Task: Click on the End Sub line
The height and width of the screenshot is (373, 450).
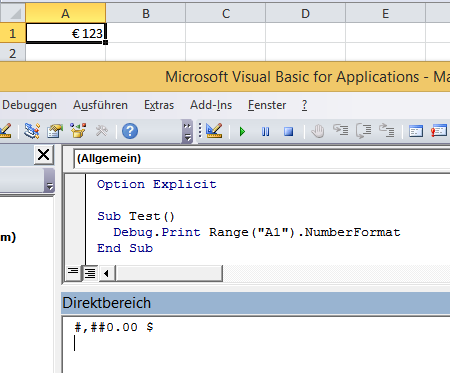Action: click(125, 248)
